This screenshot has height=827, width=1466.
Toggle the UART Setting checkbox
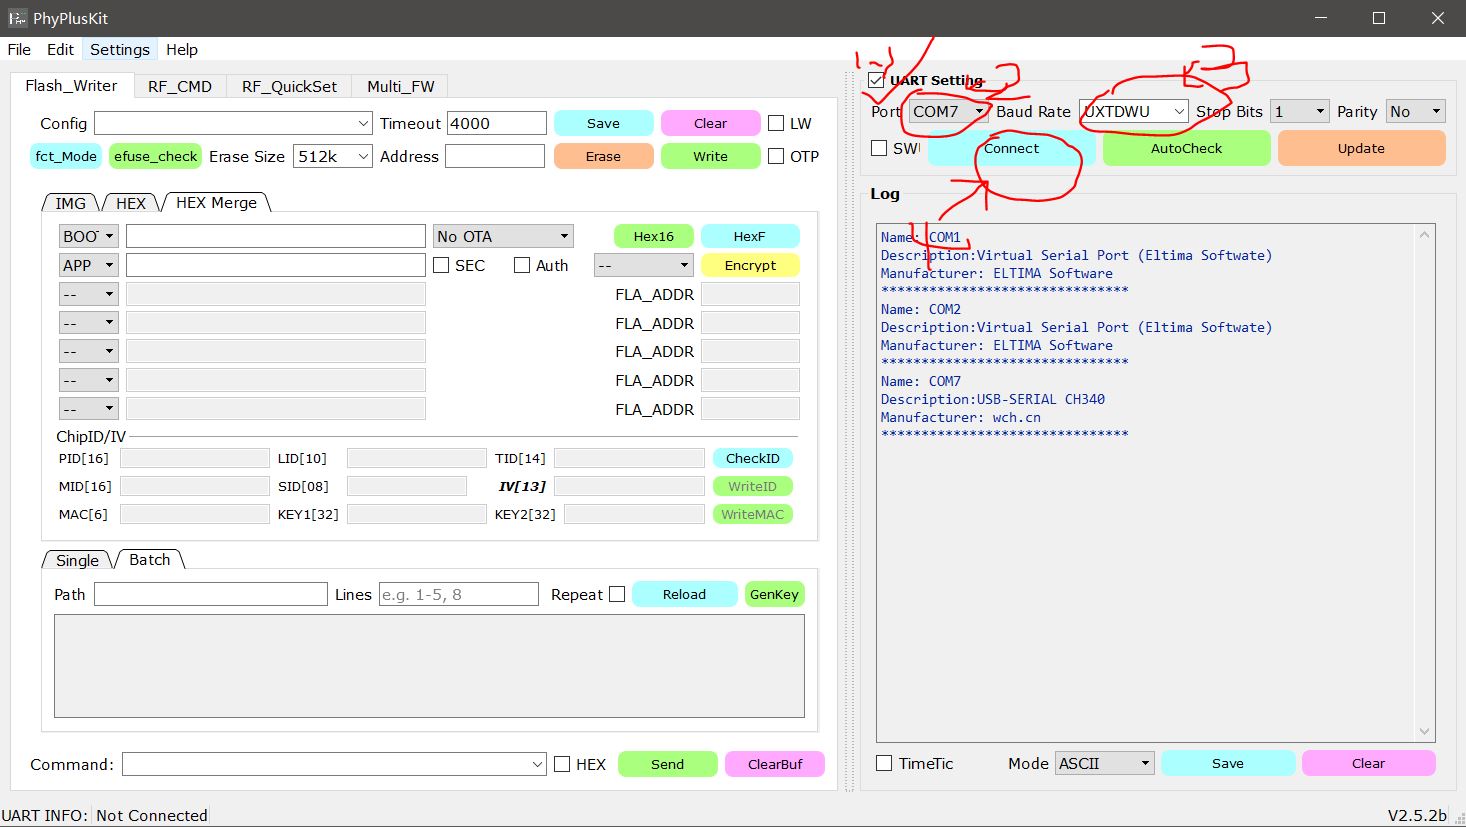(x=877, y=80)
